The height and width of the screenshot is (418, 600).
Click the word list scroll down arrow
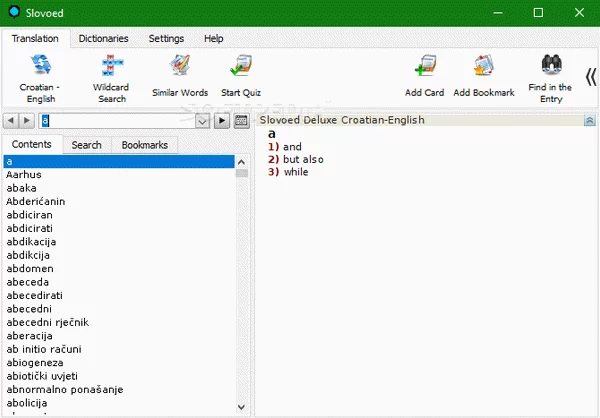(242, 406)
